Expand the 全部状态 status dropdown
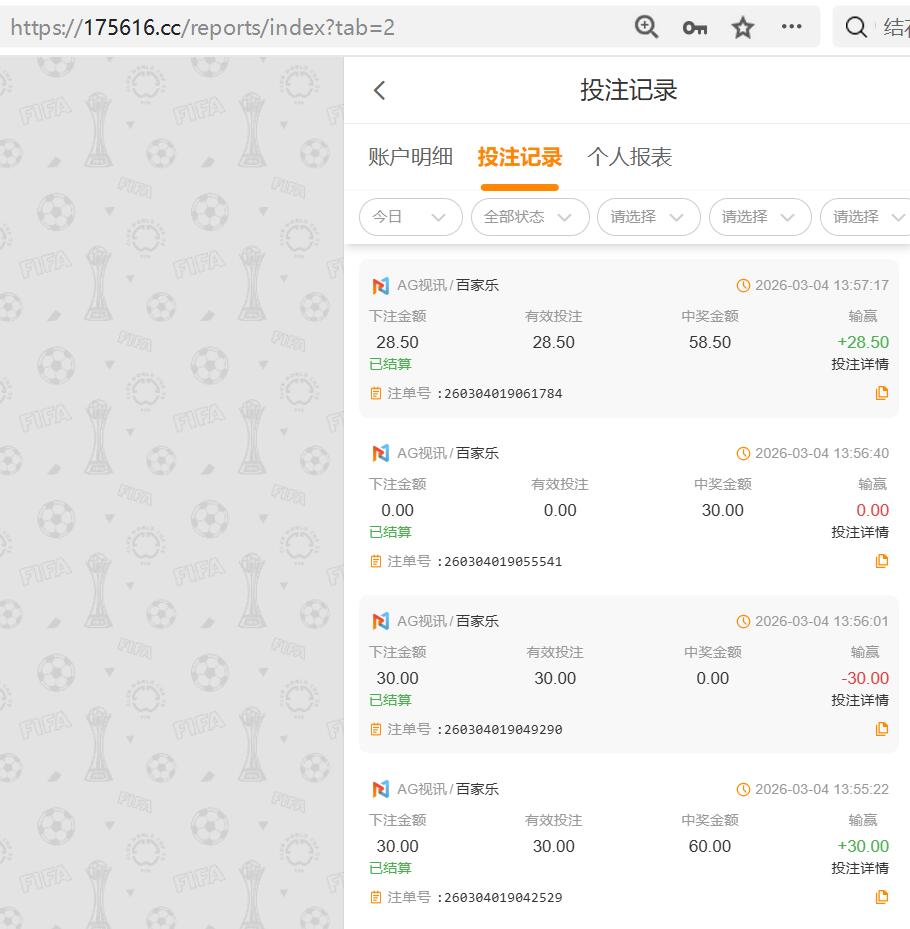This screenshot has width=910, height=929. (x=530, y=217)
